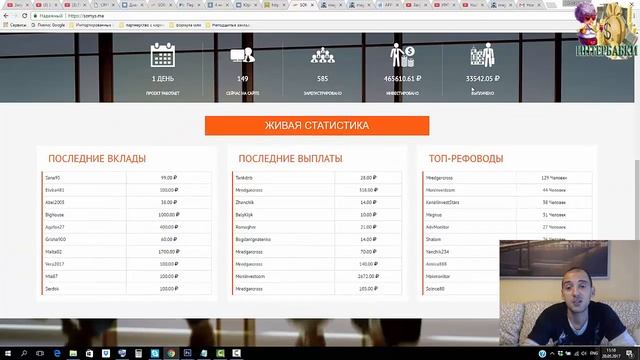The height and width of the screenshot is (360, 640).
Task: Click payout amount 2672.00 ₽
Action: 368,276
